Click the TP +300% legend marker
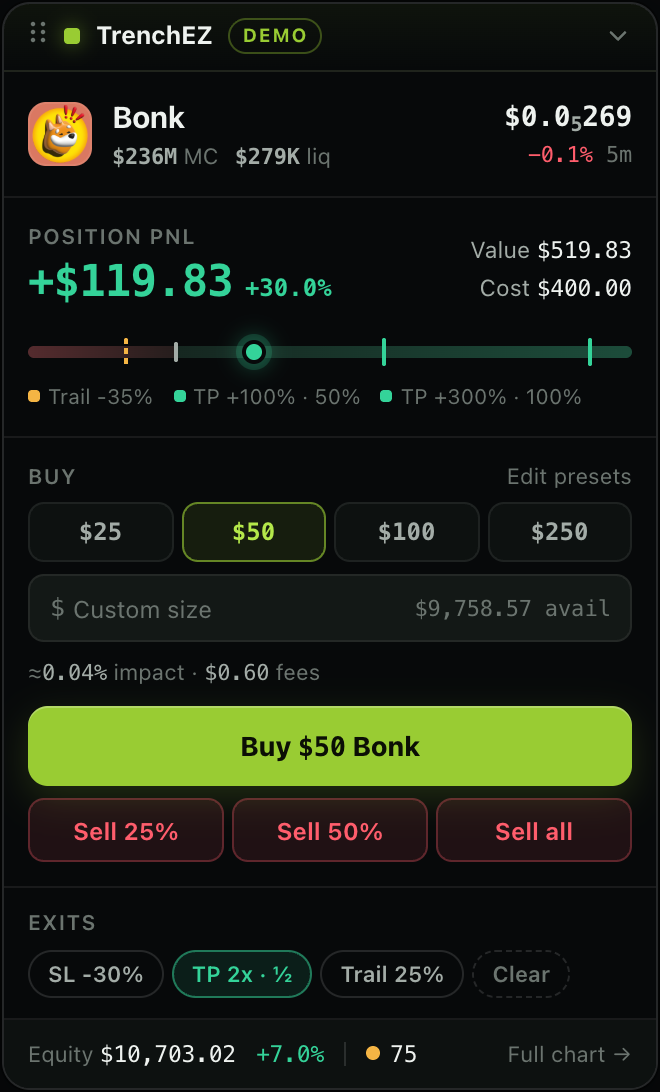Screen dimensions: 660x1092 386,396
